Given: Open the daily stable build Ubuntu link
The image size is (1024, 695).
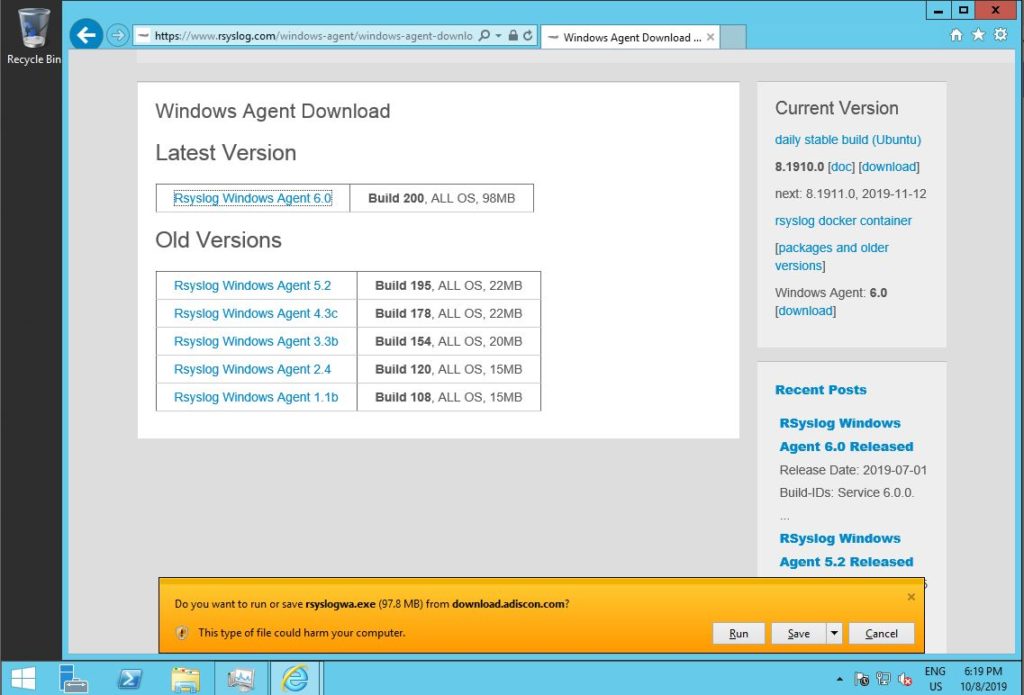Looking at the screenshot, I should [847, 139].
